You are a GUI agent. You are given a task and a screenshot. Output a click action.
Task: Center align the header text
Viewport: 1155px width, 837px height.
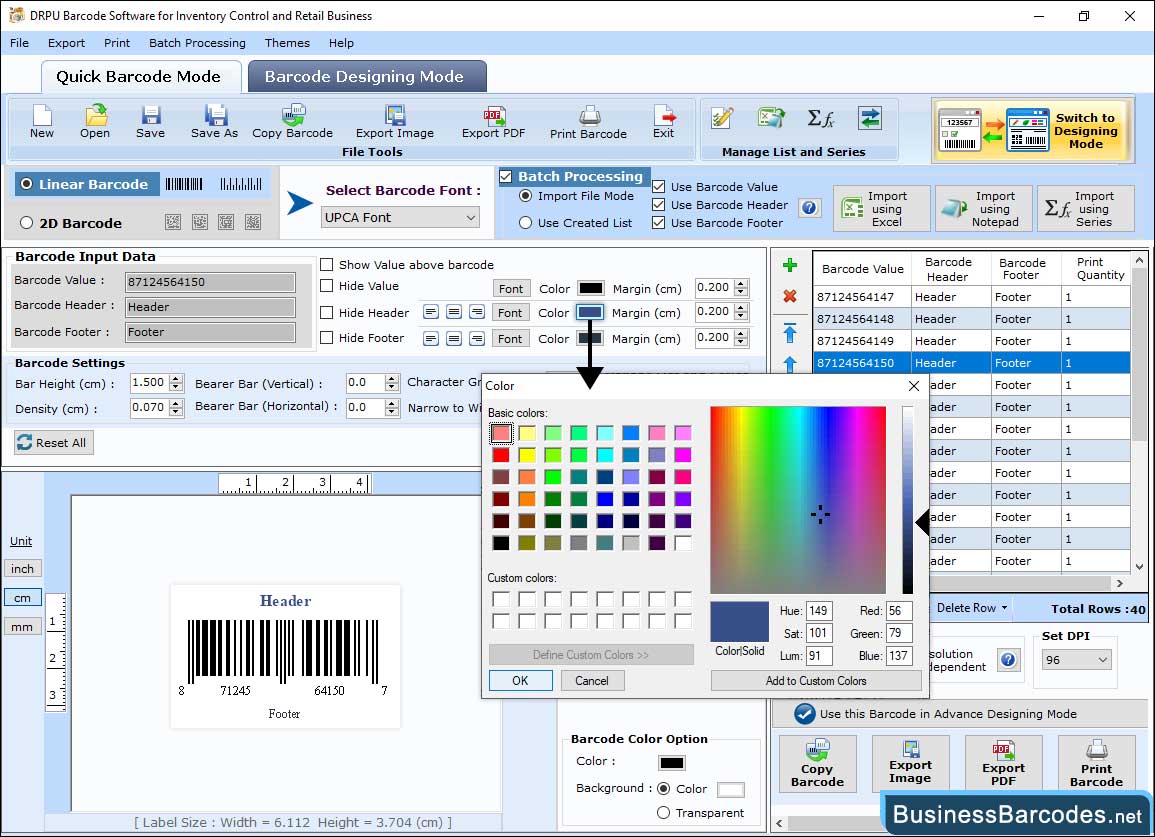454,312
